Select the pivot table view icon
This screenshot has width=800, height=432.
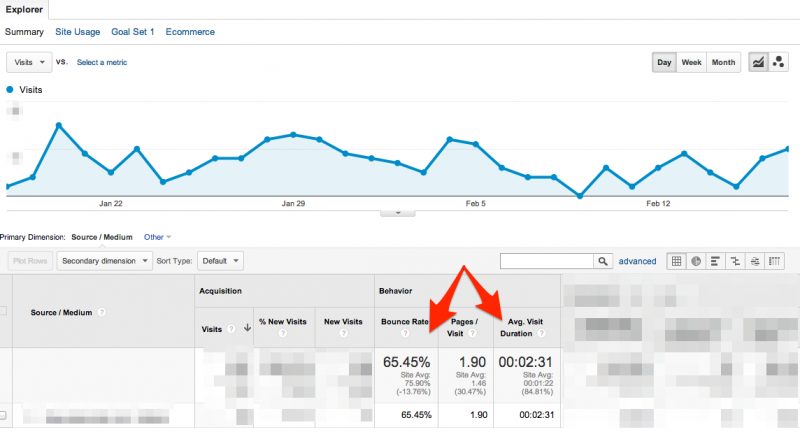click(x=775, y=261)
